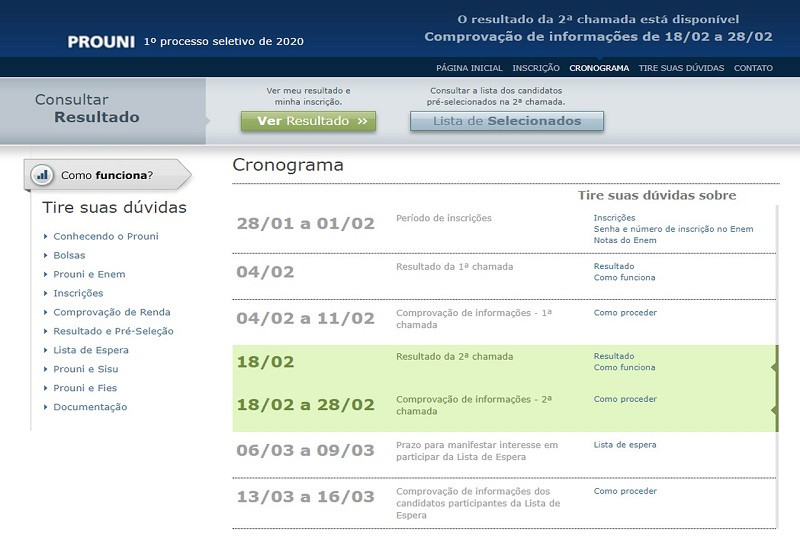Open the Tire suas dúvidas menu item
The width and height of the screenshot is (800, 550).
tap(681, 68)
